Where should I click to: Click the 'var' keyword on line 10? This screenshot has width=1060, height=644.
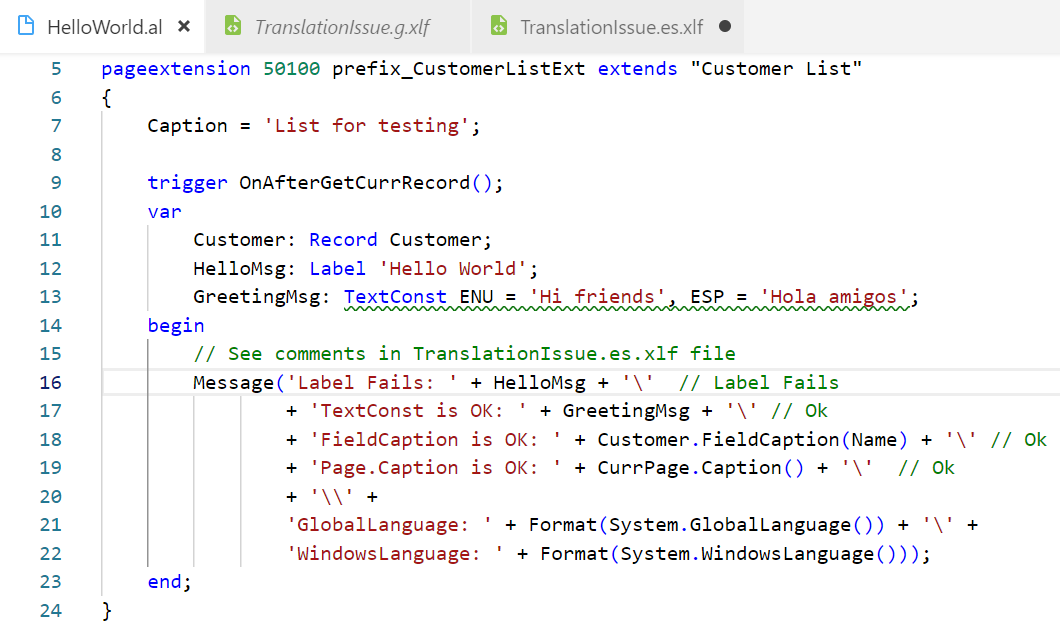(x=164, y=212)
